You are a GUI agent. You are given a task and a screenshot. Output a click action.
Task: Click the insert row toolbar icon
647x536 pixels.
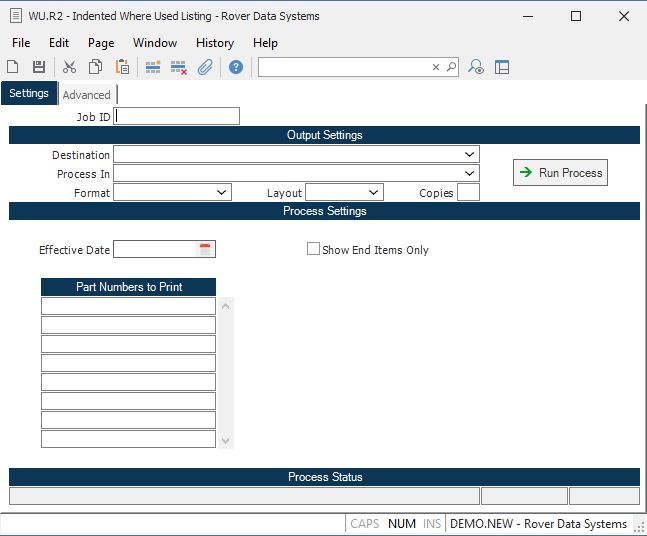click(x=153, y=67)
